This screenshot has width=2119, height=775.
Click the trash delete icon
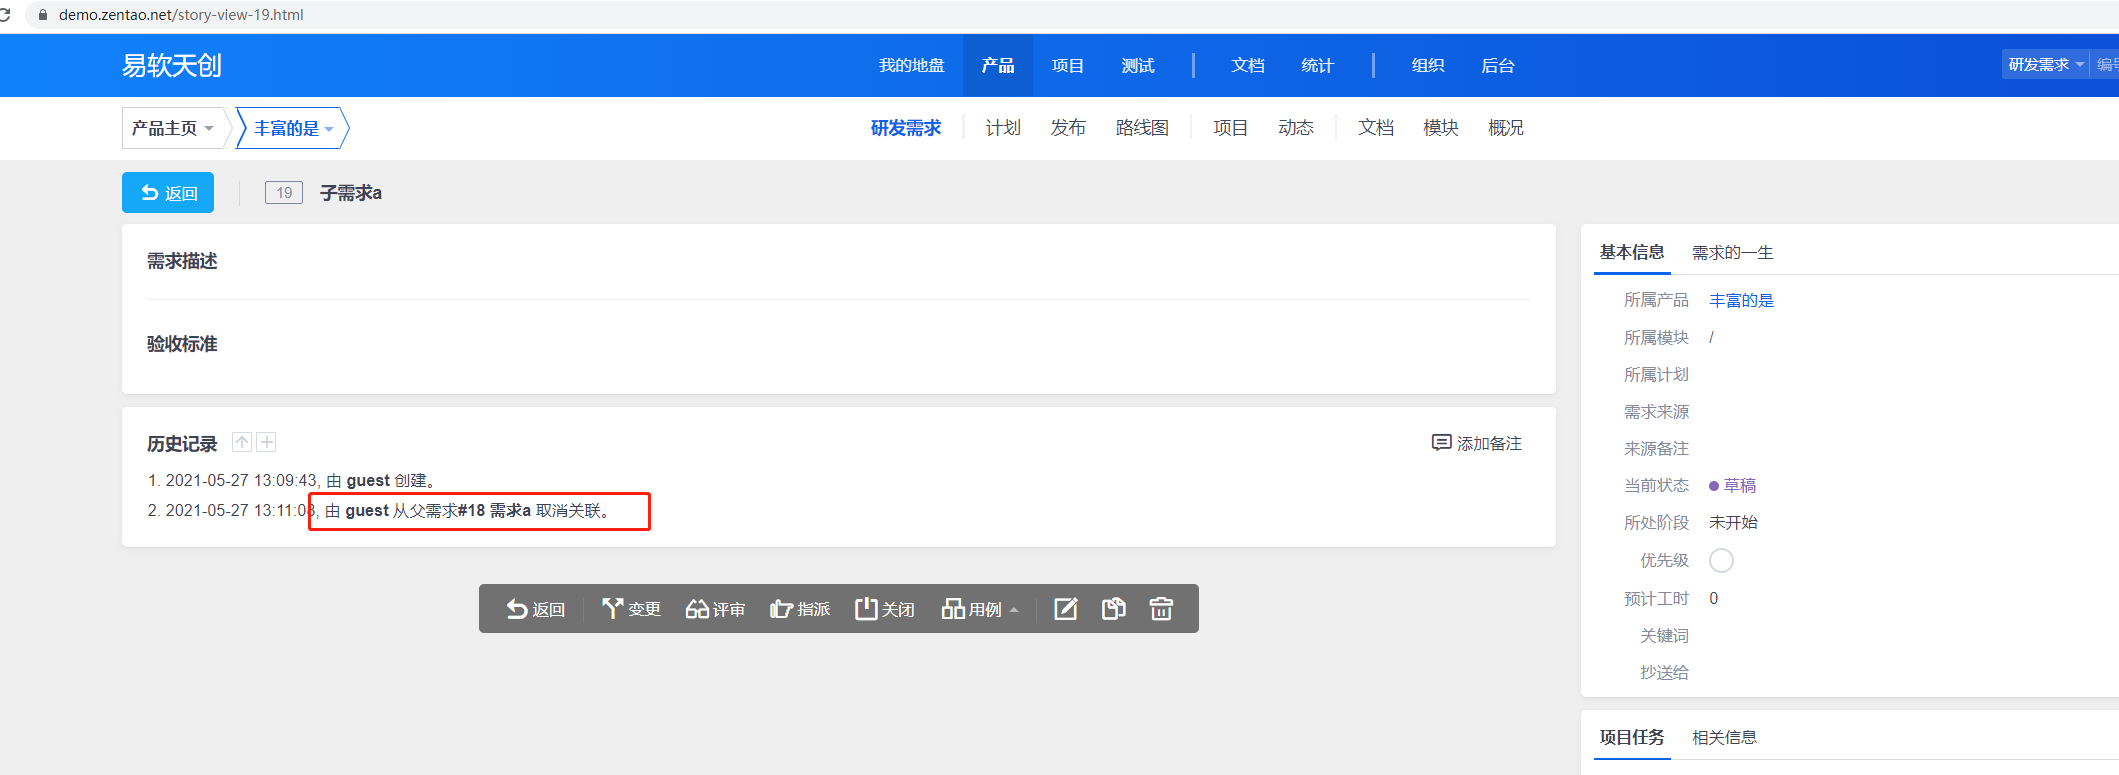coord(1161,609)
